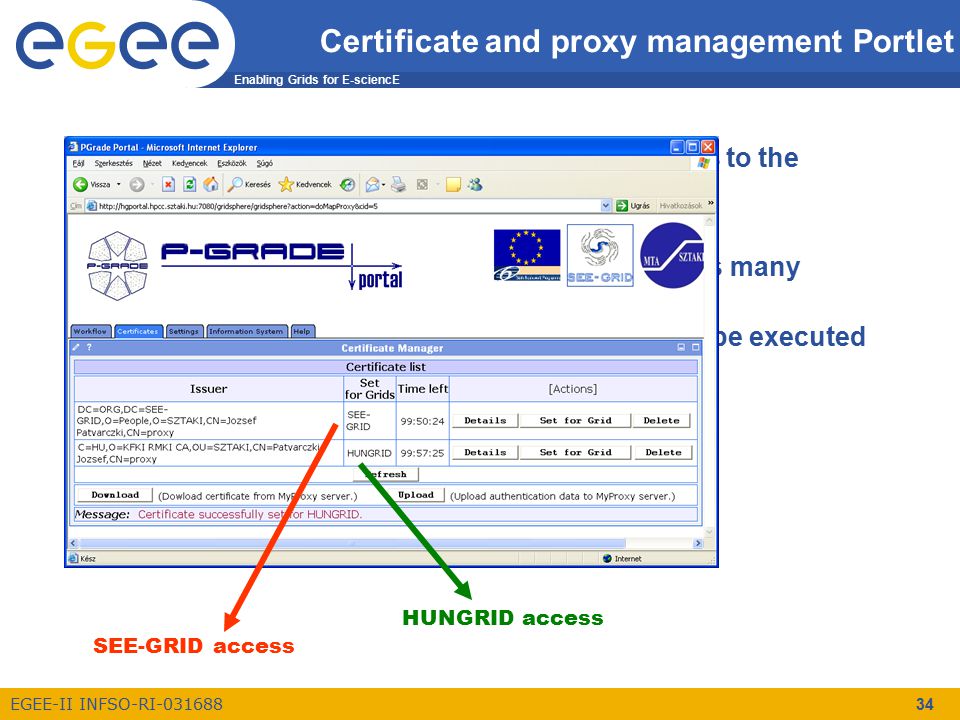Click the HUNGRID grid cell

coord(369,453)
